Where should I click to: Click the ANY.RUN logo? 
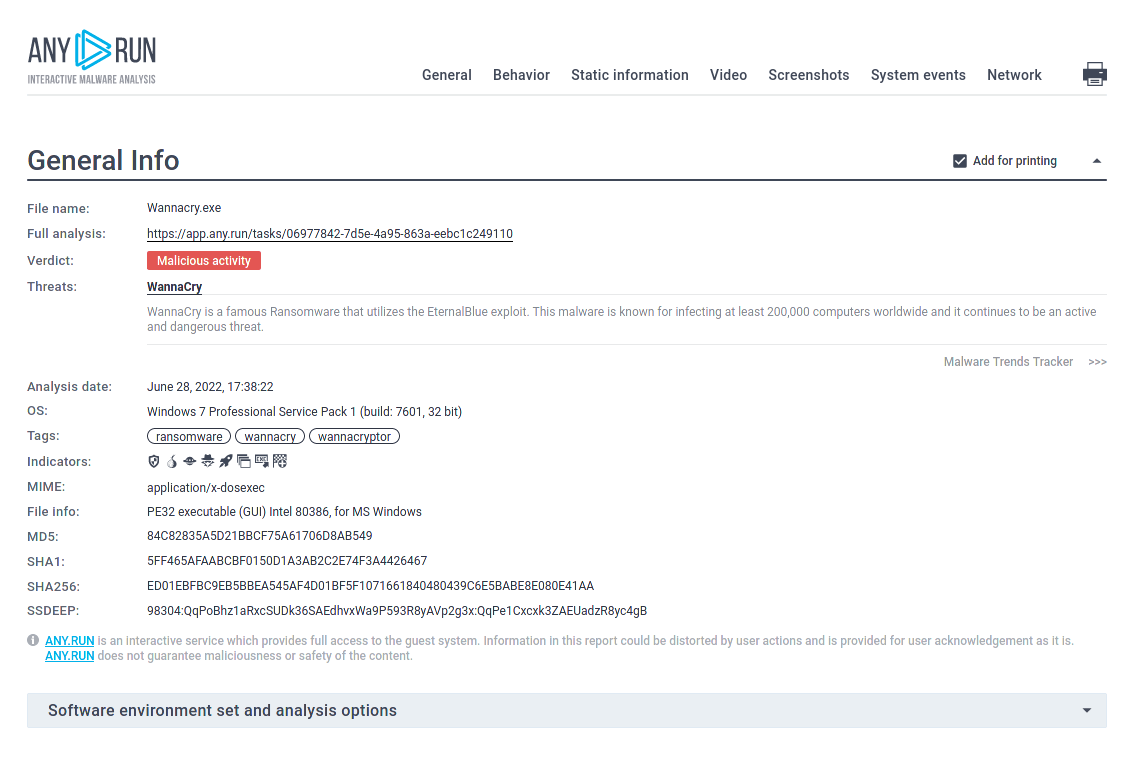pos(92,57)
